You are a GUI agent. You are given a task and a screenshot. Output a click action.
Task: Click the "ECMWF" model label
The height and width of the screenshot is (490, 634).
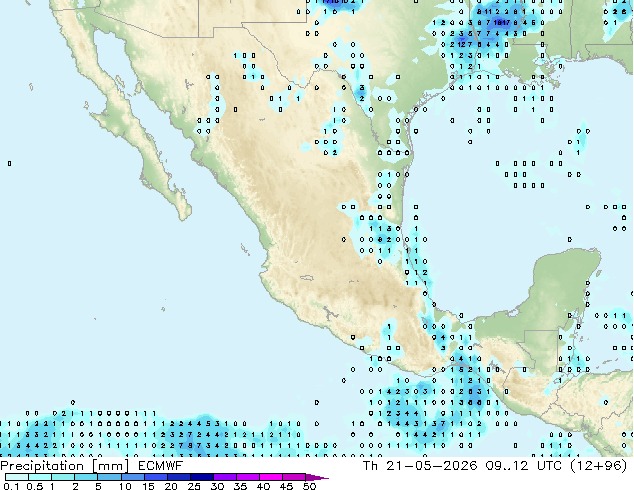[161, 466]
